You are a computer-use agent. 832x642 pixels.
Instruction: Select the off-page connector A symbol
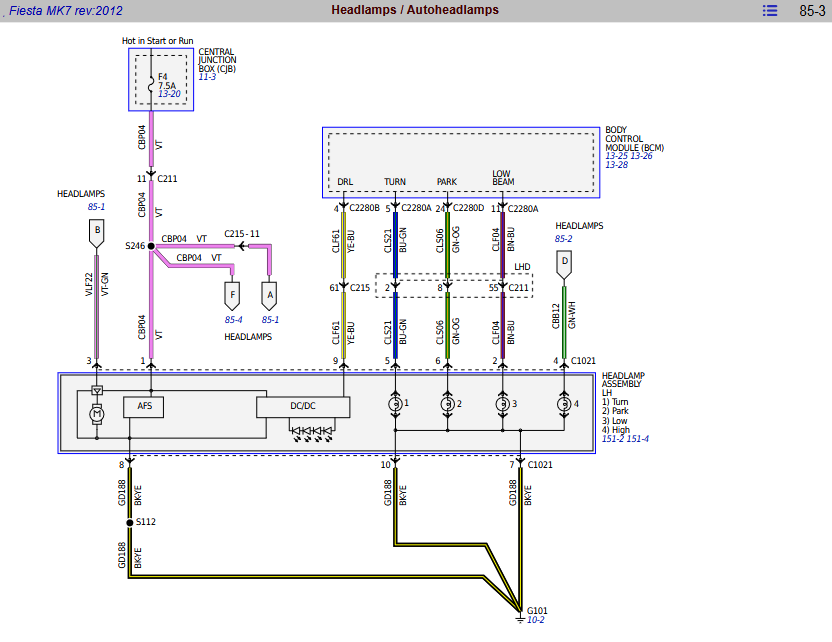pos(268,295)
